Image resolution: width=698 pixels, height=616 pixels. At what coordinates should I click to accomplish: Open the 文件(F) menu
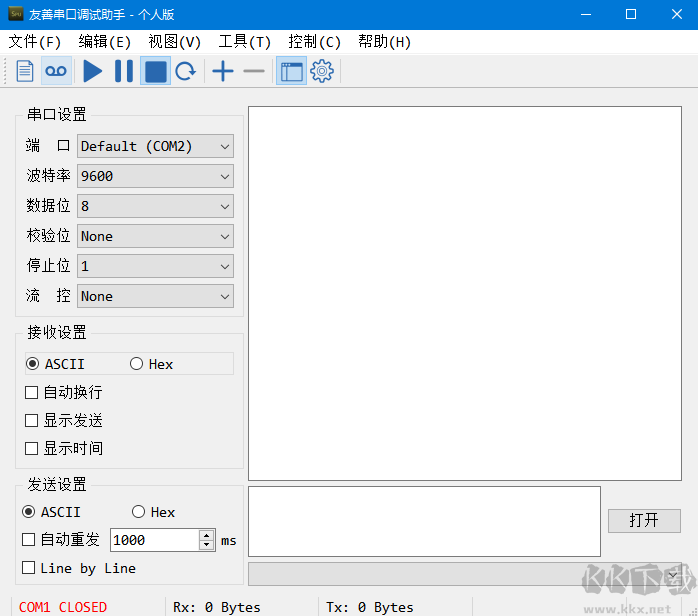[x=34, y=42]
